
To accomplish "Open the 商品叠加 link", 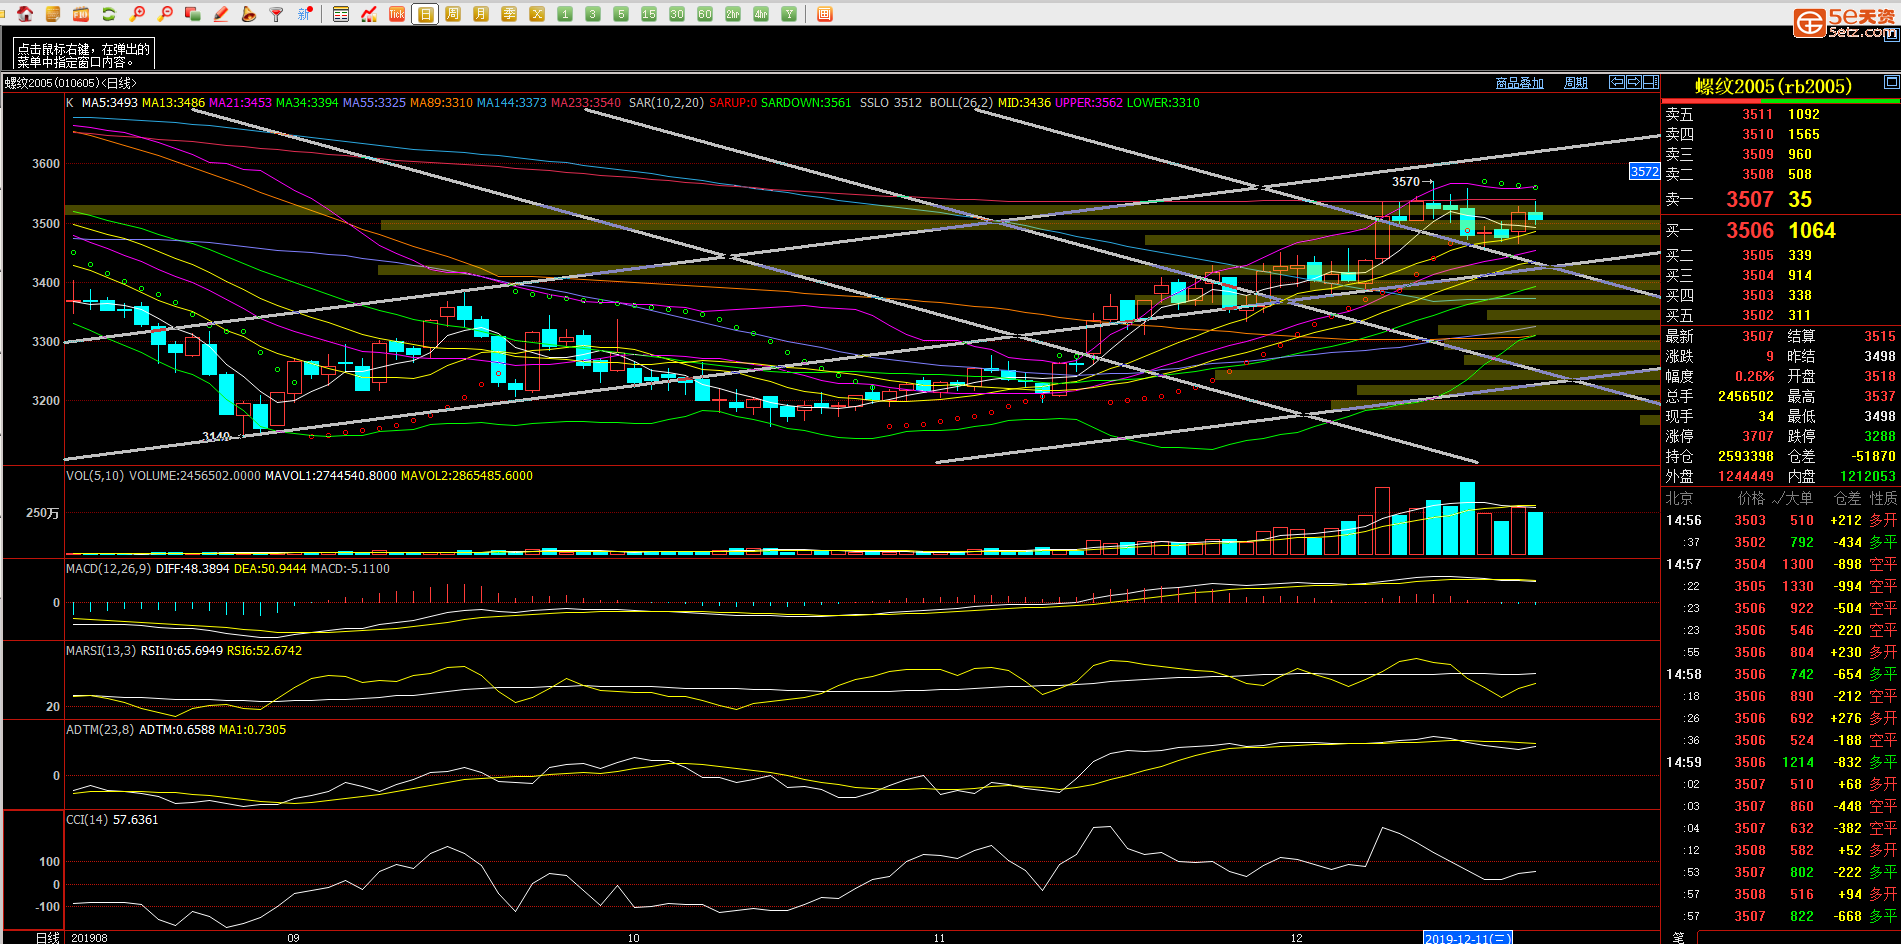I will click(1519, 83).
